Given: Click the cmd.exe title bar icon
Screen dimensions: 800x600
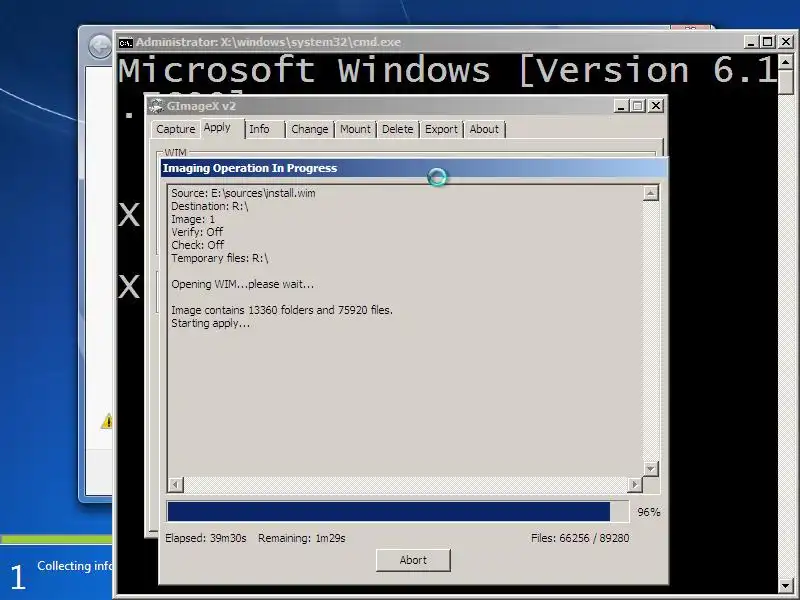Looking at the screenshot, I should click(x=126, y=43).
